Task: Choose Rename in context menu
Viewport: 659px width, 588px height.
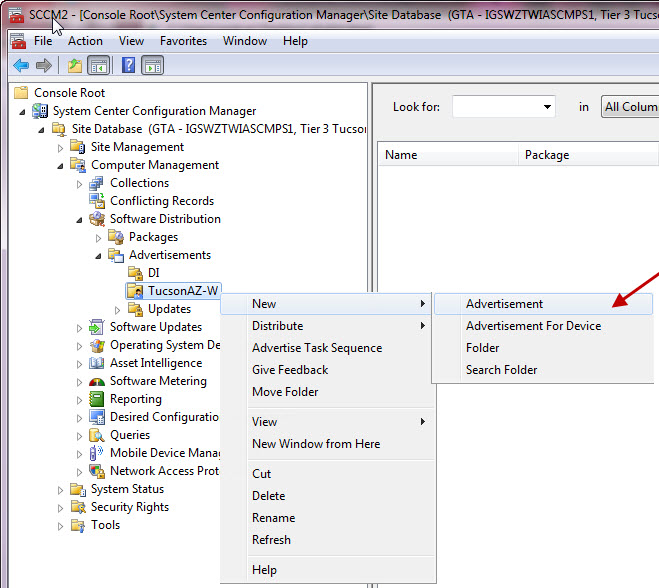Action: (327, 518)
